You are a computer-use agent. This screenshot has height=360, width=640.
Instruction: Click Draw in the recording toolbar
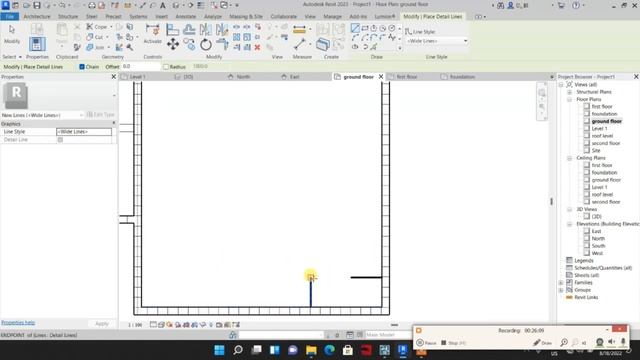[x=543, y=343]
